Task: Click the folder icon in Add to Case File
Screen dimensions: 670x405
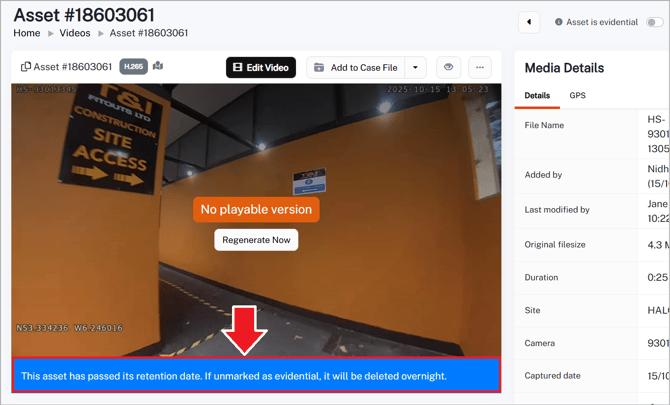Action: pos(319,68)
